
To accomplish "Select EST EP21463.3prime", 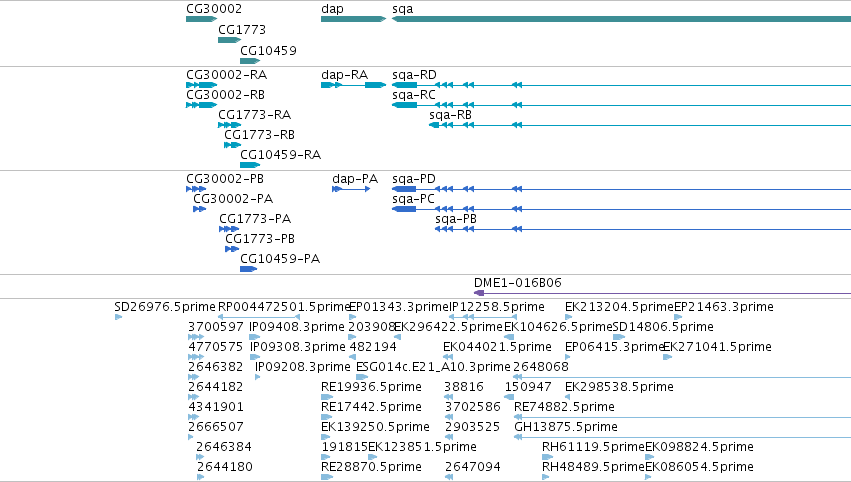I will pos(723,307).
